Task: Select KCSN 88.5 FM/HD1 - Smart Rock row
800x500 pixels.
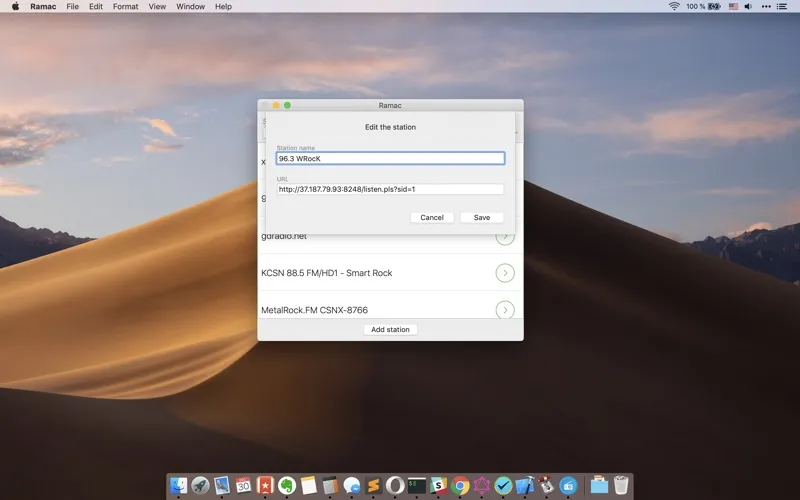Action: pos(390,273)
